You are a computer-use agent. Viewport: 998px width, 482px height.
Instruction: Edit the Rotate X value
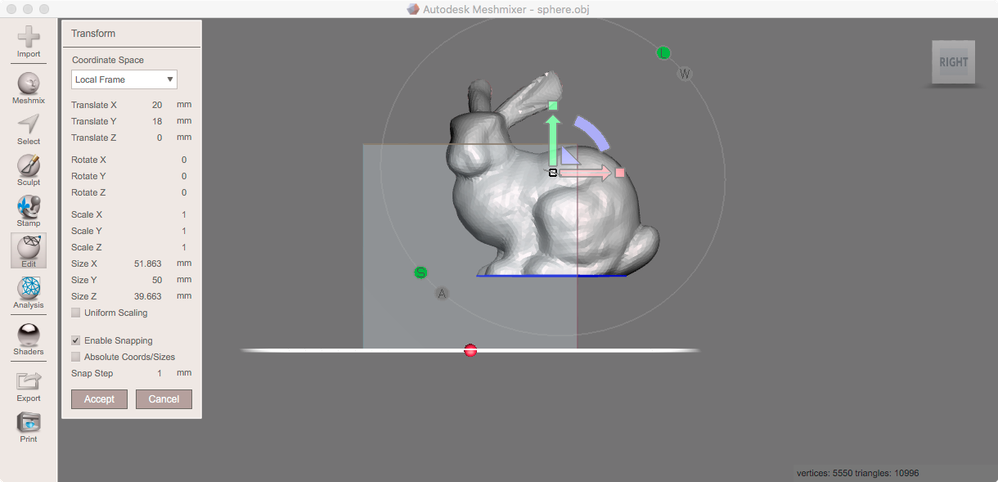pos(184,160)
